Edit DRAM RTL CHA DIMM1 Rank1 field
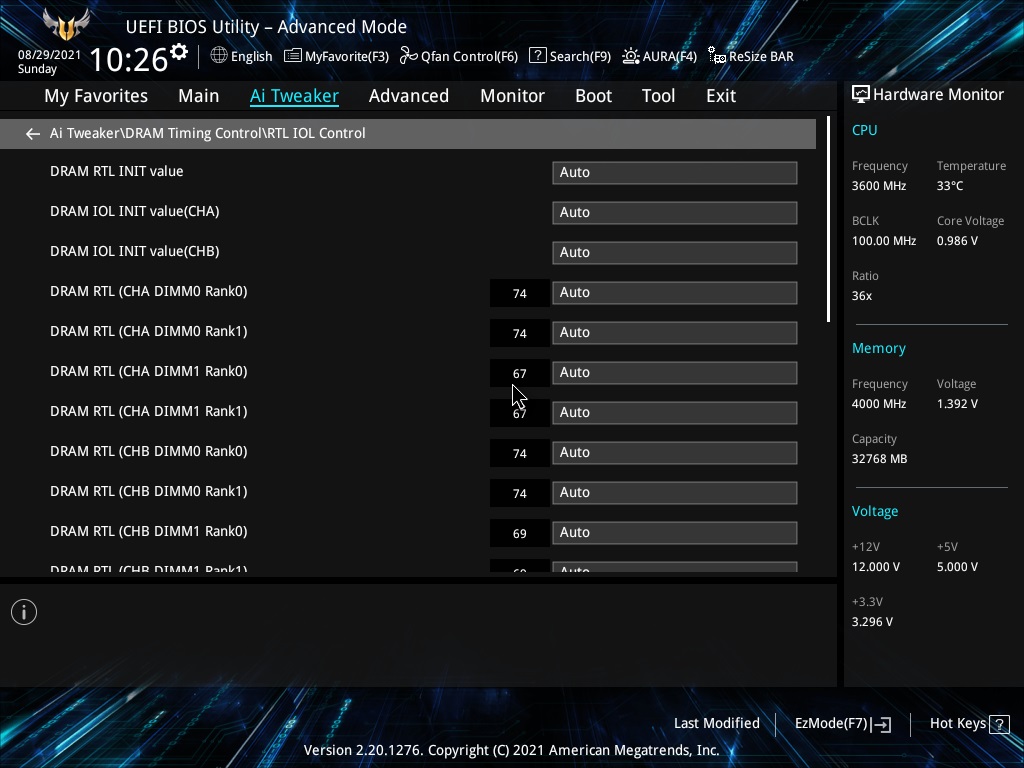 point(675,413)
